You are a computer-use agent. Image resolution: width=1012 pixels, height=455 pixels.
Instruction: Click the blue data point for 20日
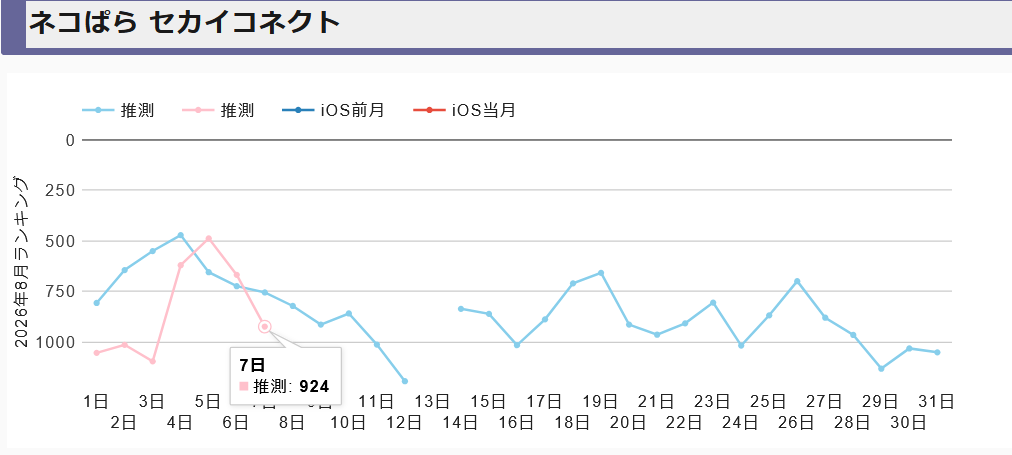(629, 325)
